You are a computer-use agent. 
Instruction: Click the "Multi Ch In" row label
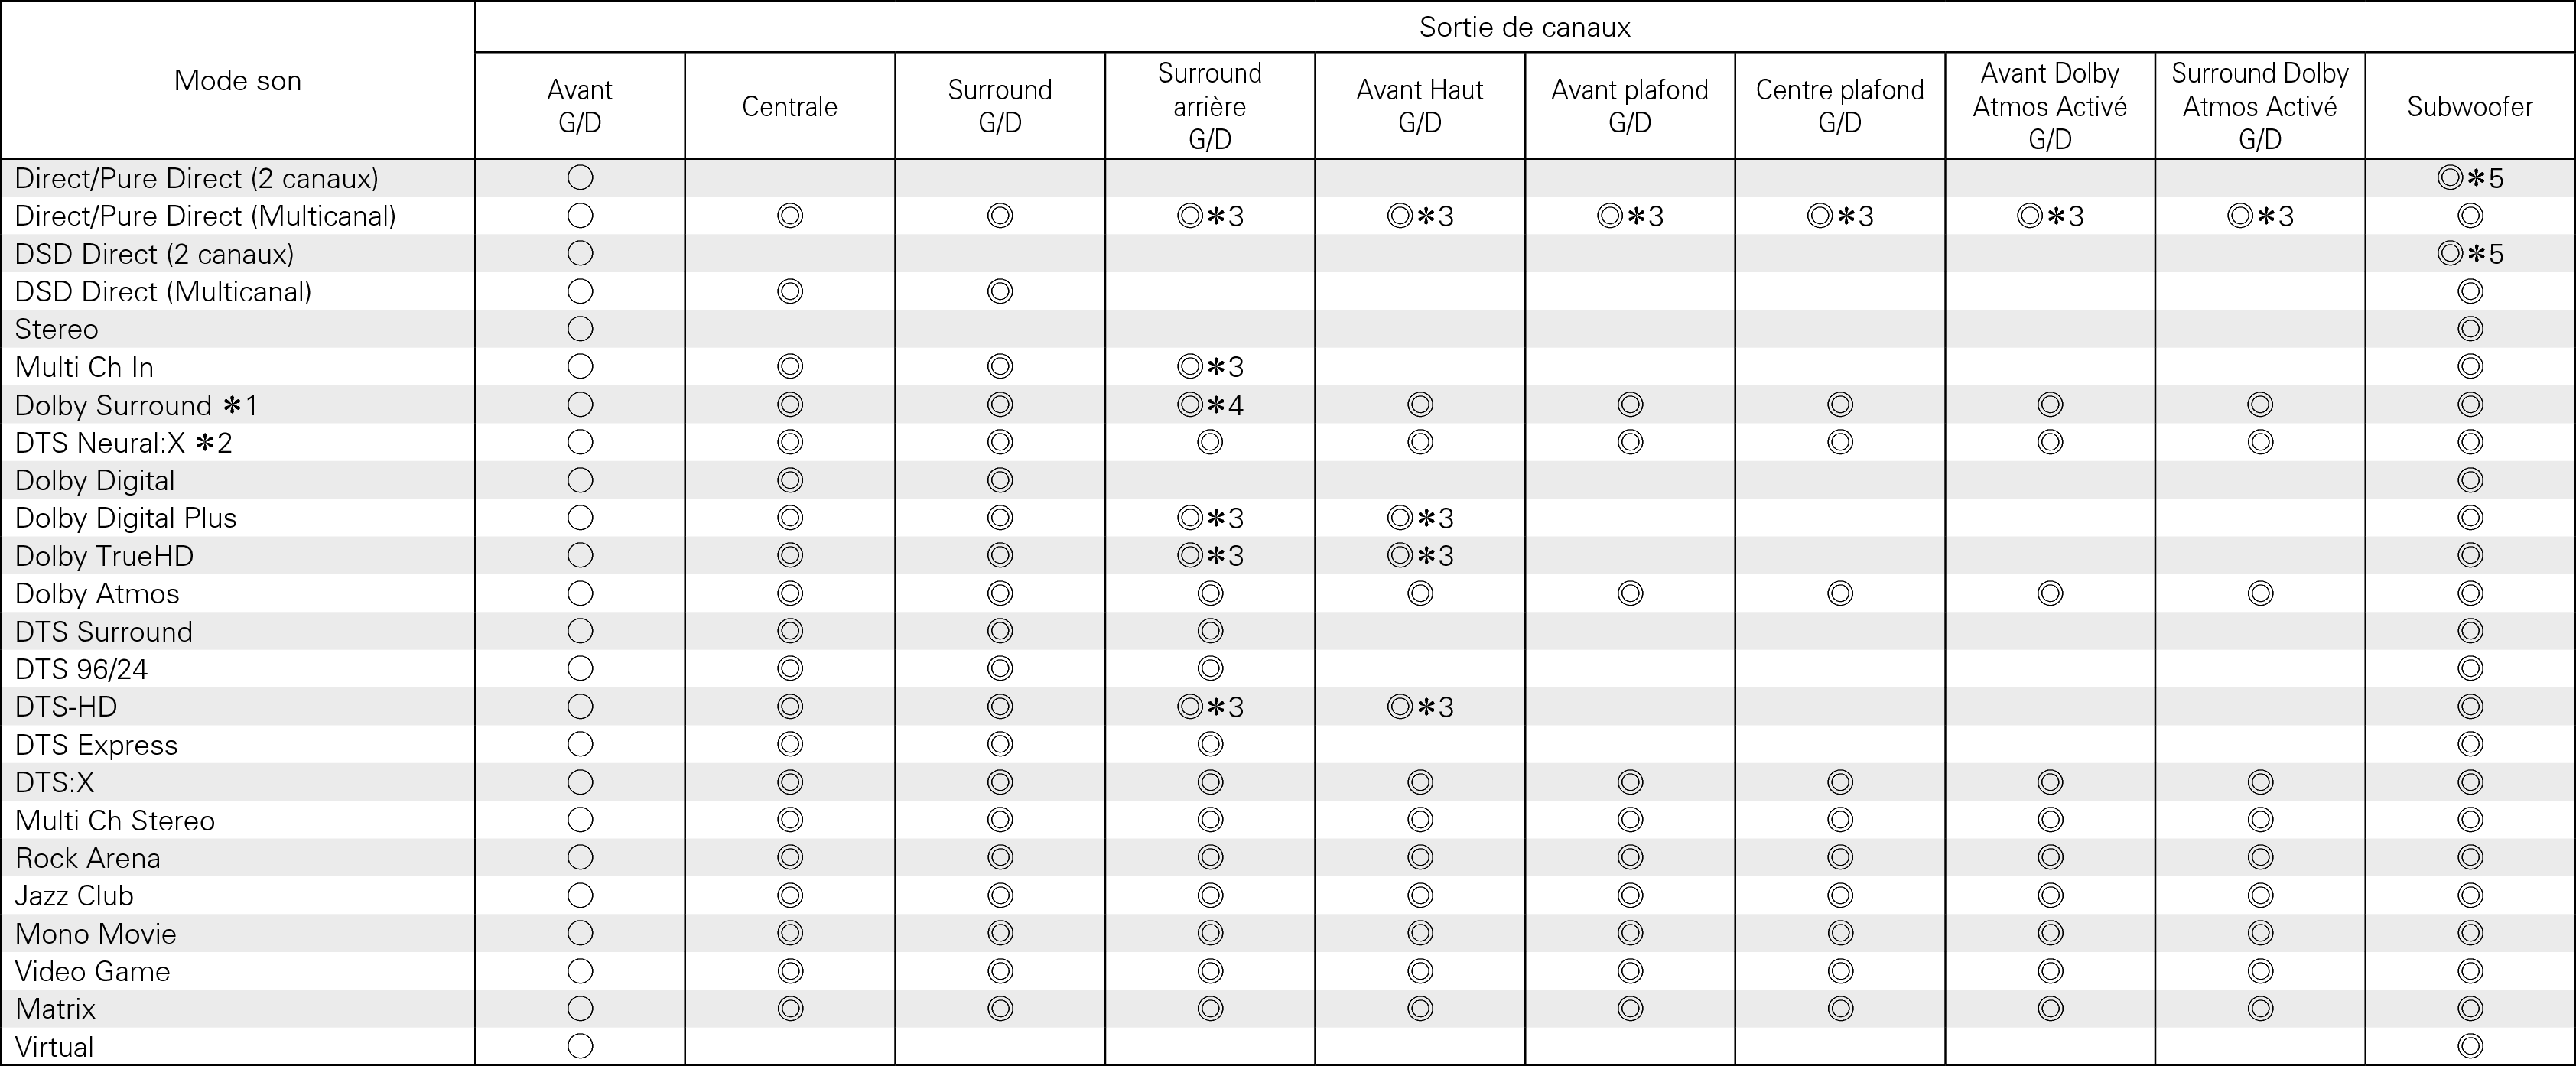(84, 367)
